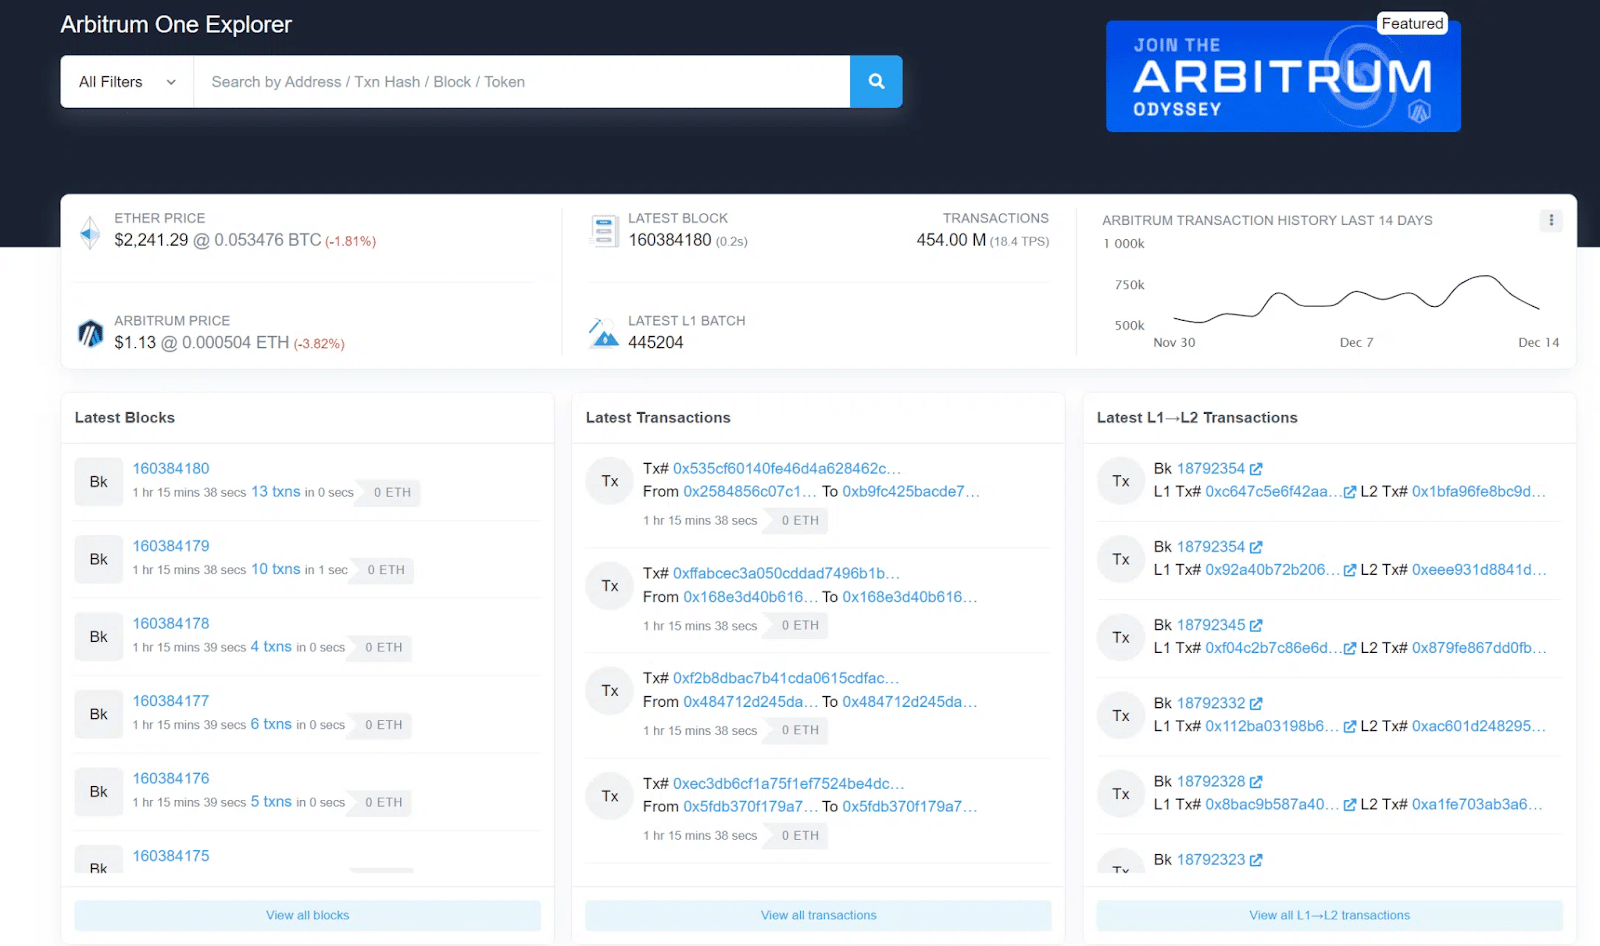Viewport: 1600px width, 946px height.
Task: Open block 160384179 details
Action: [x=170, y=545]
